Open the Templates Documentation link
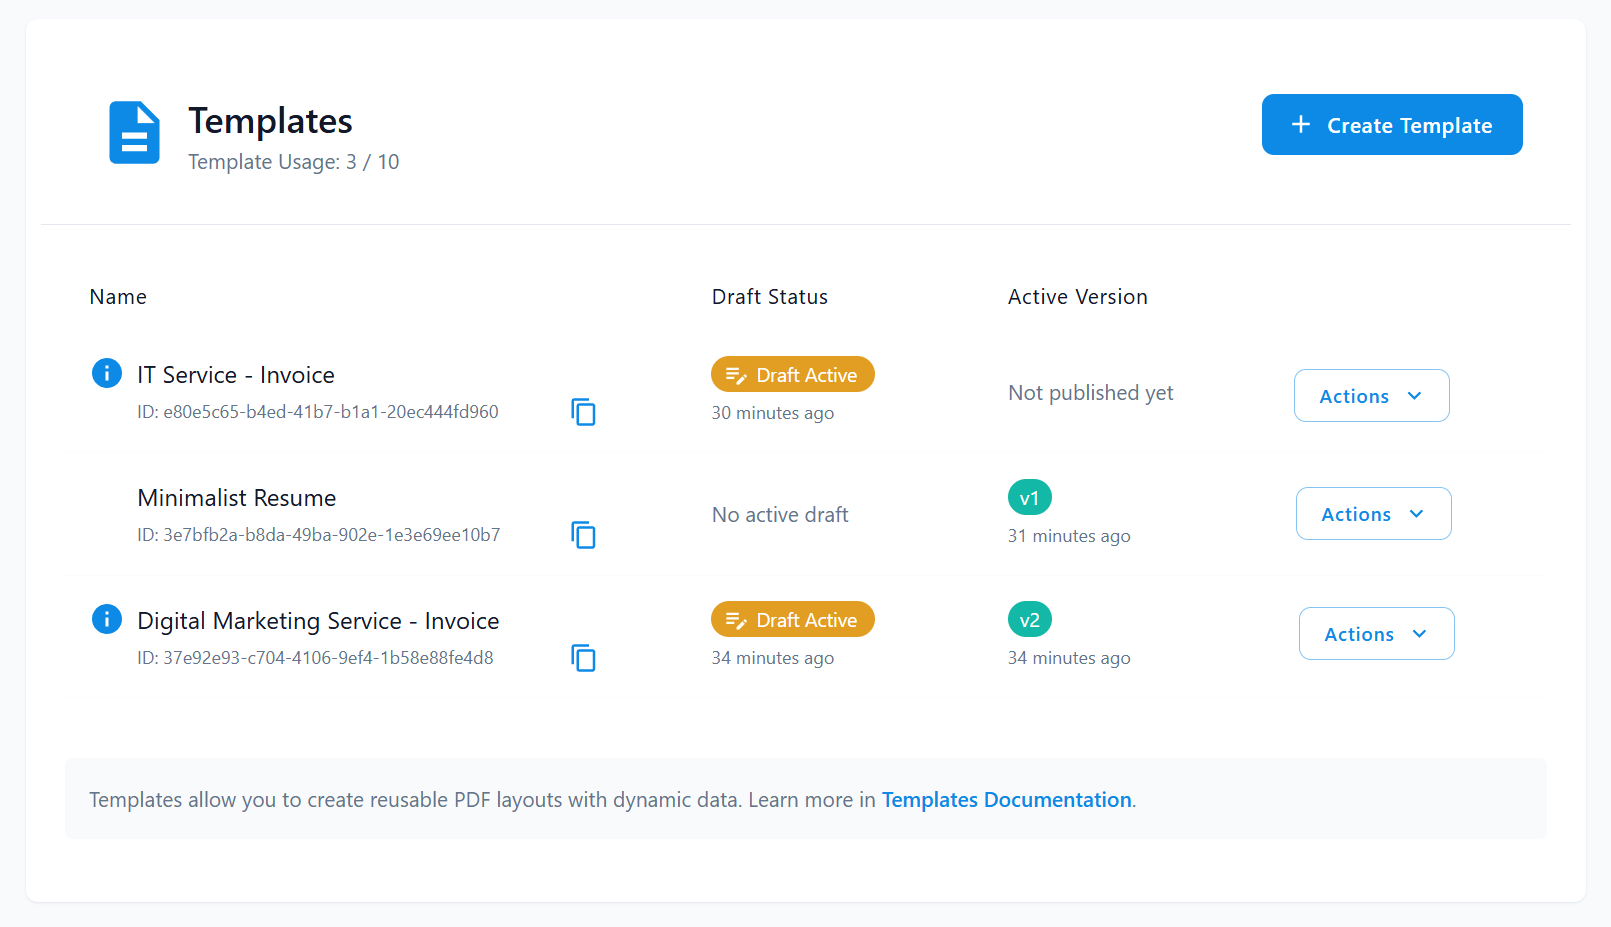Screen dimensions: 1611x927 (1006, 799)
